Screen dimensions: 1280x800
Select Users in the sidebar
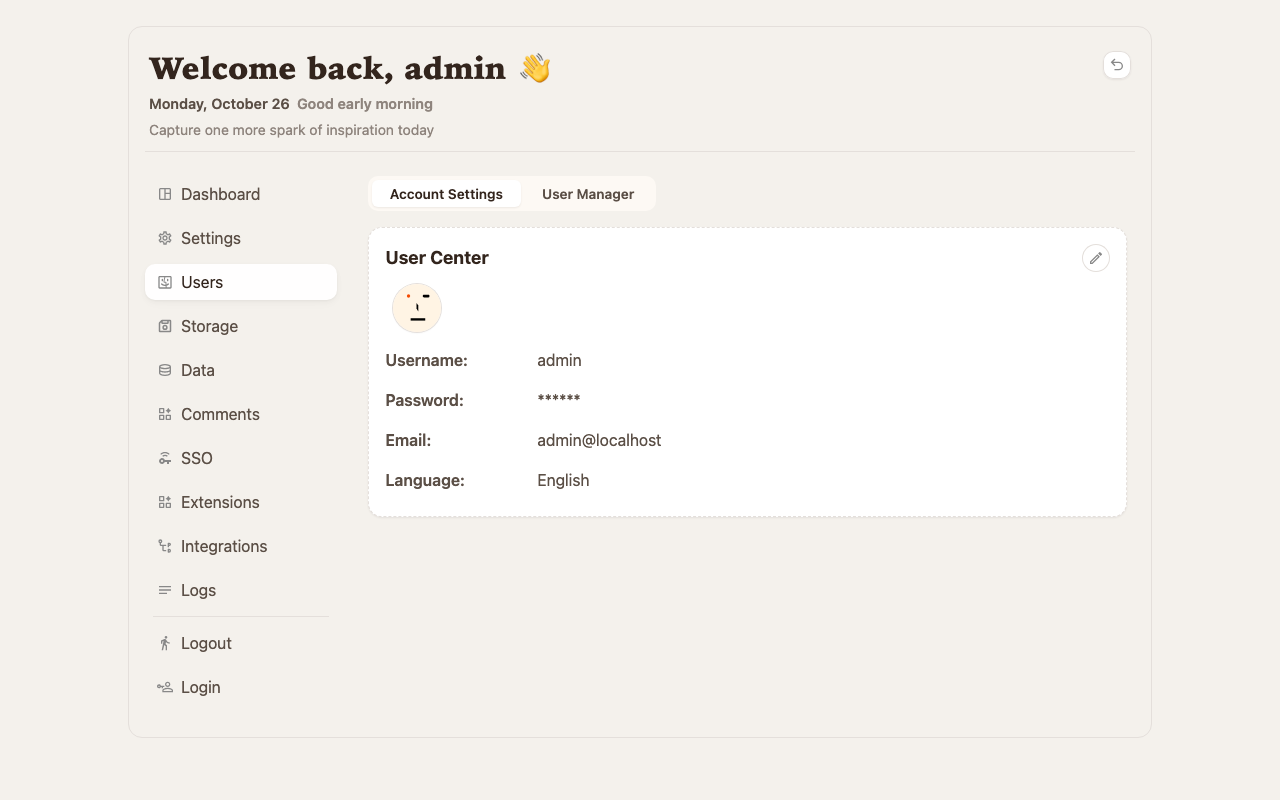coord(241,282)
